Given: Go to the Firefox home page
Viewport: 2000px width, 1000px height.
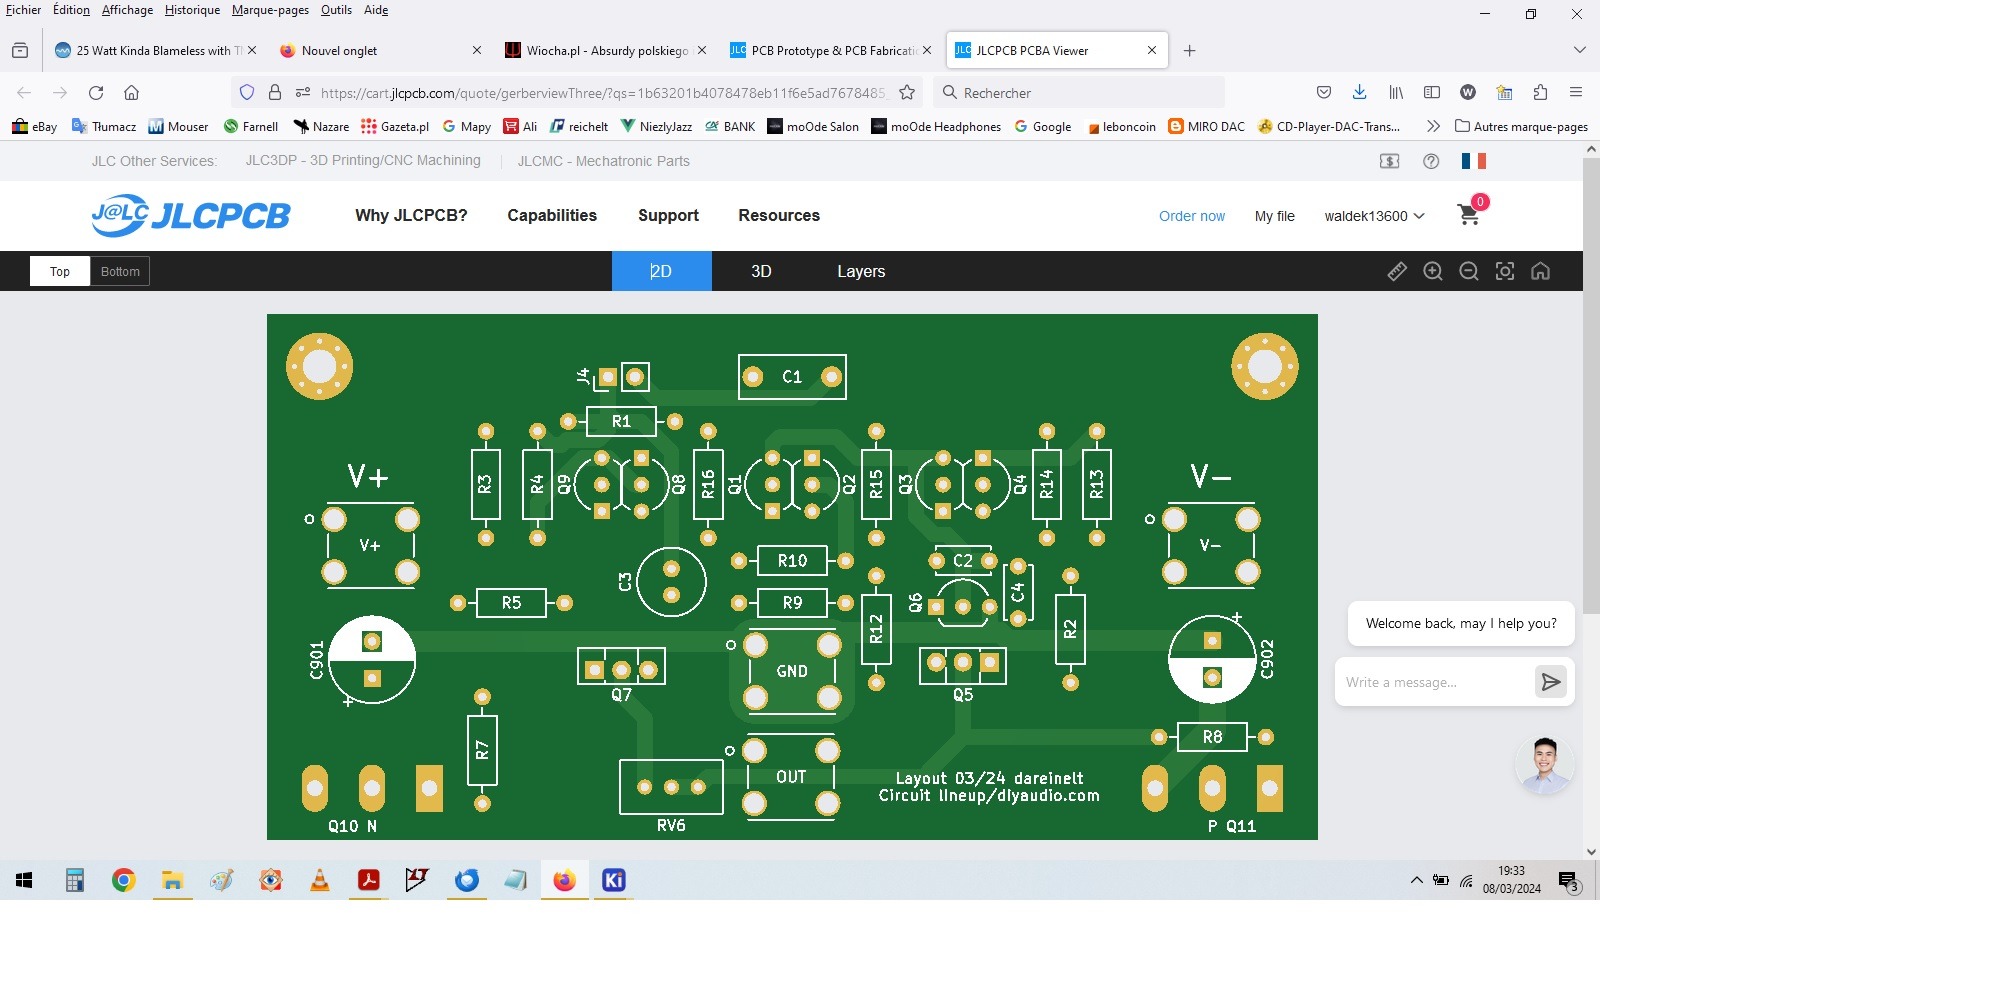Looking at the screenshot, I should 131,92.
